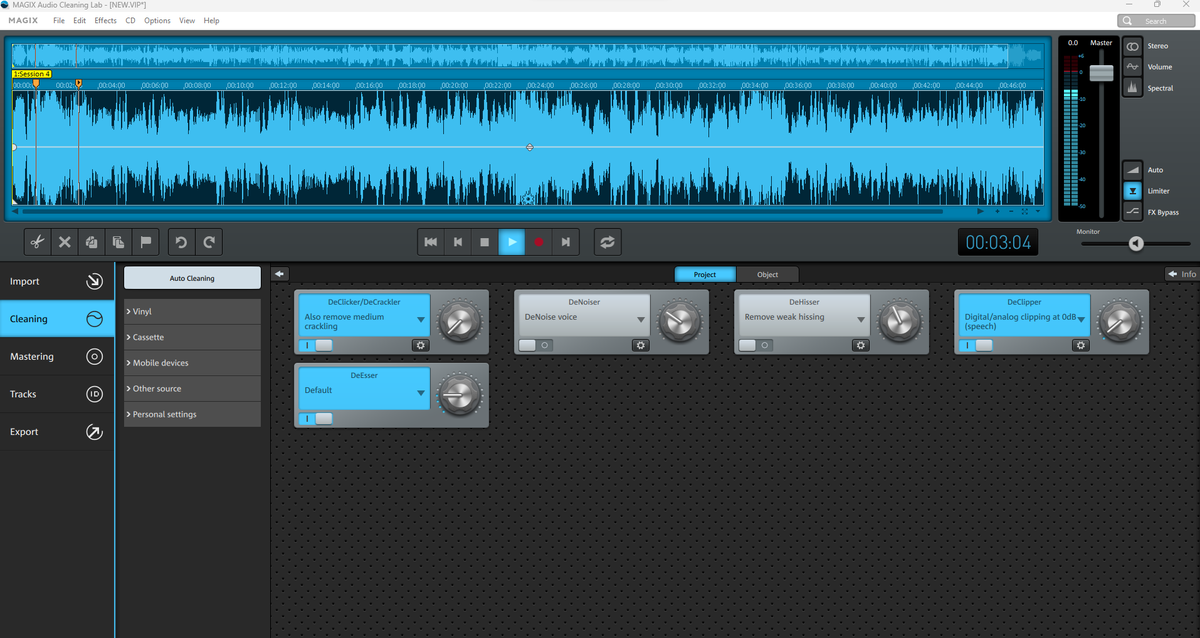Open the Help menu
This screenshot has height=638, width=1200.
pyautogui.click(x=211, y=20)
